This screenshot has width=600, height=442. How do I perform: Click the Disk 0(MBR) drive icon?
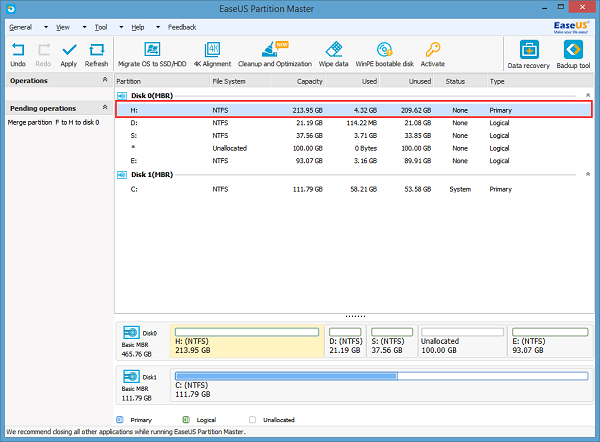122,96
